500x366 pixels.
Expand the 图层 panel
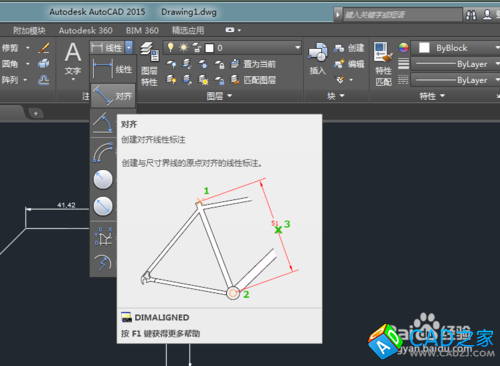tap(219, 96)
